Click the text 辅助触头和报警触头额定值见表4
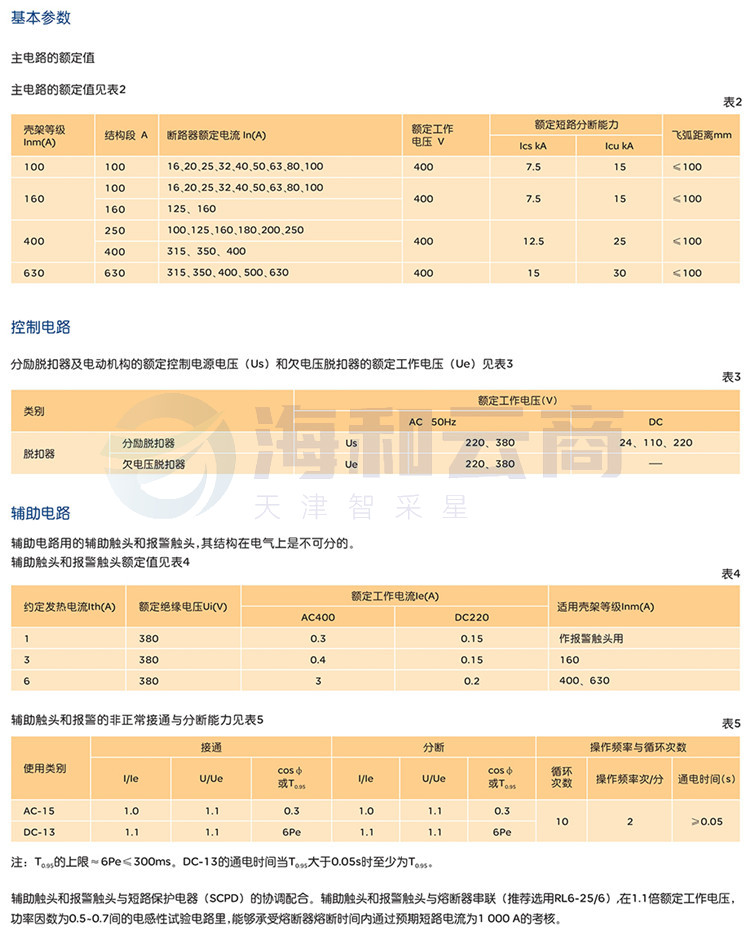This screenshot has height=939, width=750. (101, 562)
